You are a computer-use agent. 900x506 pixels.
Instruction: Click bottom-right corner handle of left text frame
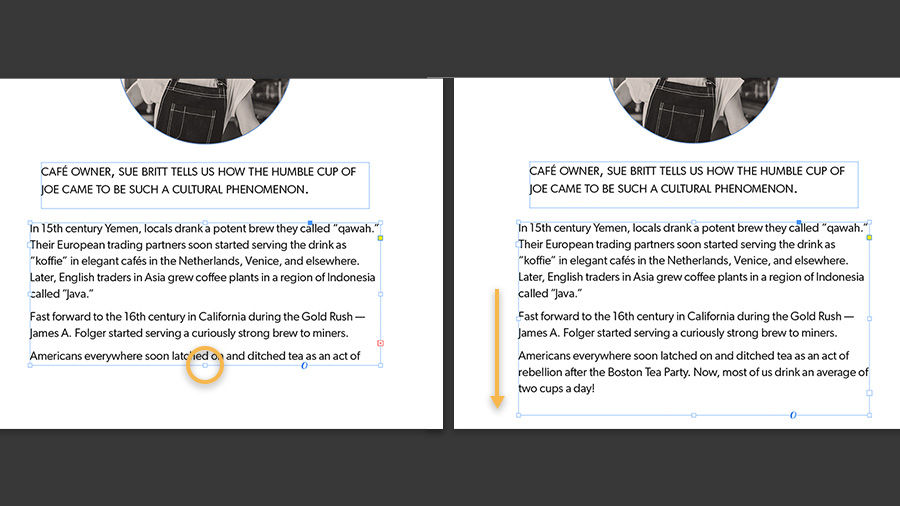(x=381, y=365)
